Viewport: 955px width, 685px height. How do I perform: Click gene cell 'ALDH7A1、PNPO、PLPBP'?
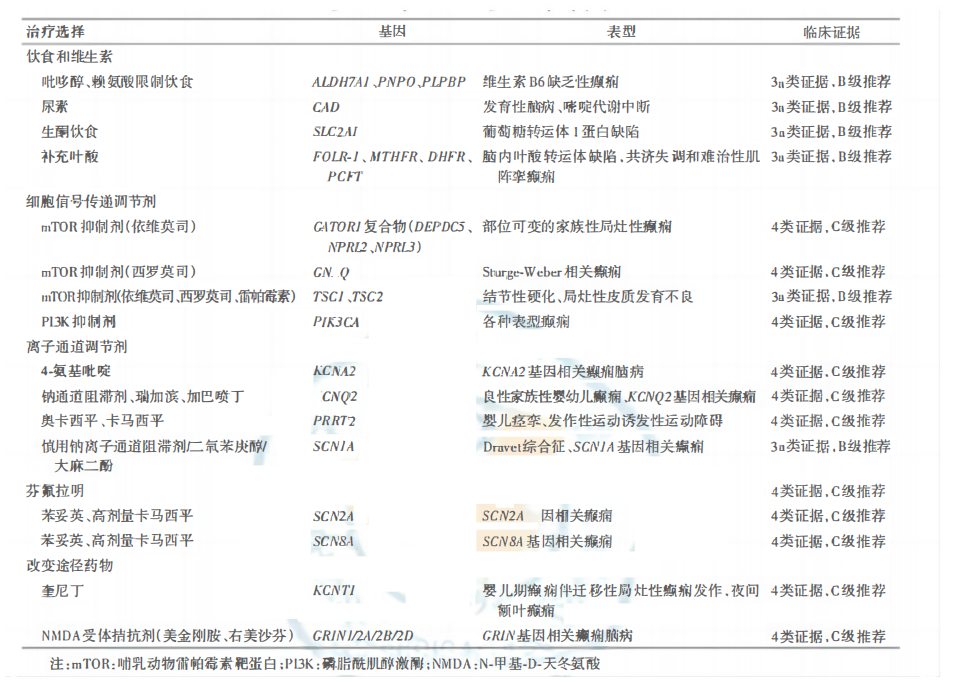[389, 82]
